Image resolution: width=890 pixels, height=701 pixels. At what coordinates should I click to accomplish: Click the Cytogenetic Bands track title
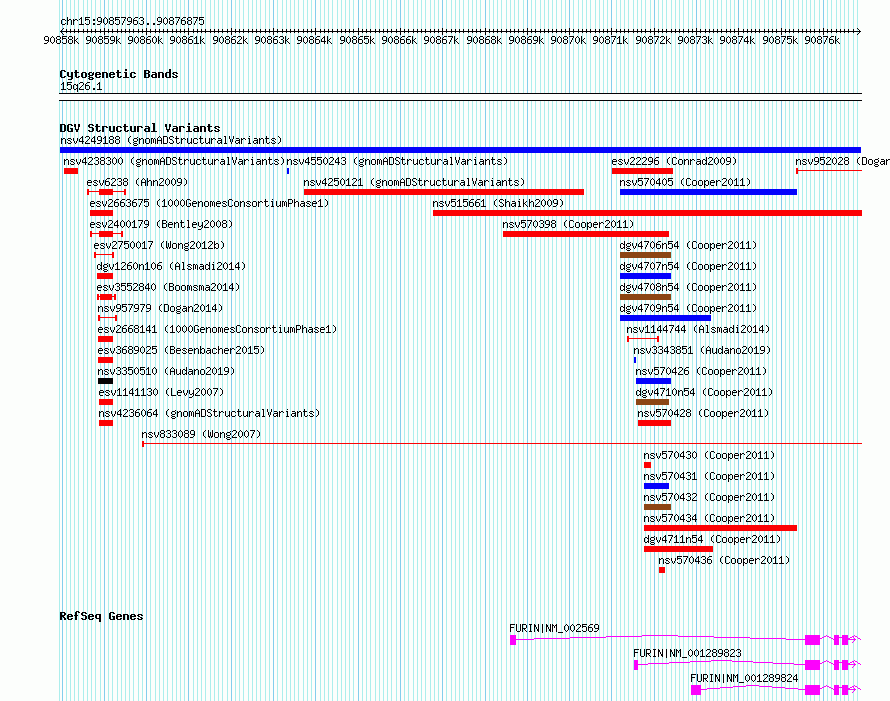coord(119,74)
